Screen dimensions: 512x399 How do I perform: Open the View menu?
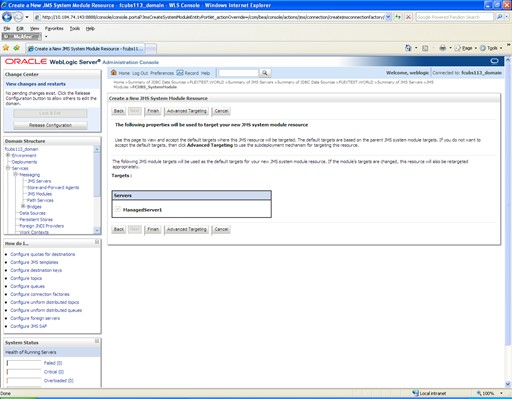point(34,28)
